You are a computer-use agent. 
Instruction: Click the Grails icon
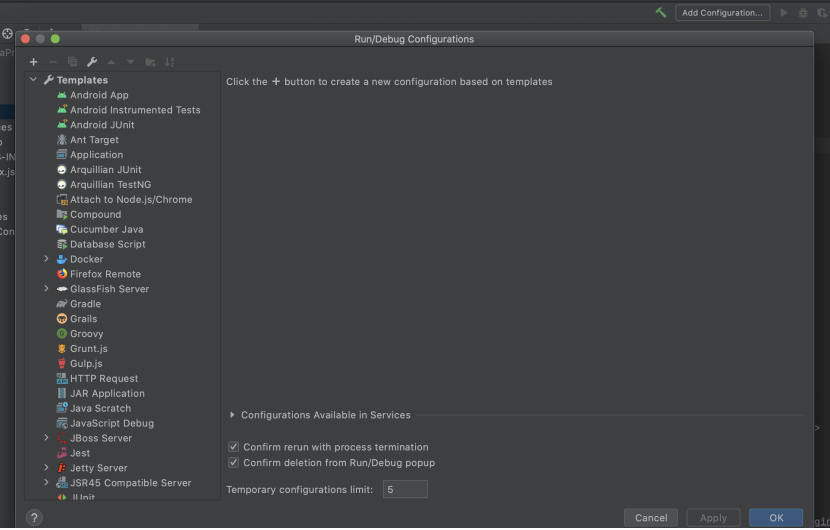point(62,319)
